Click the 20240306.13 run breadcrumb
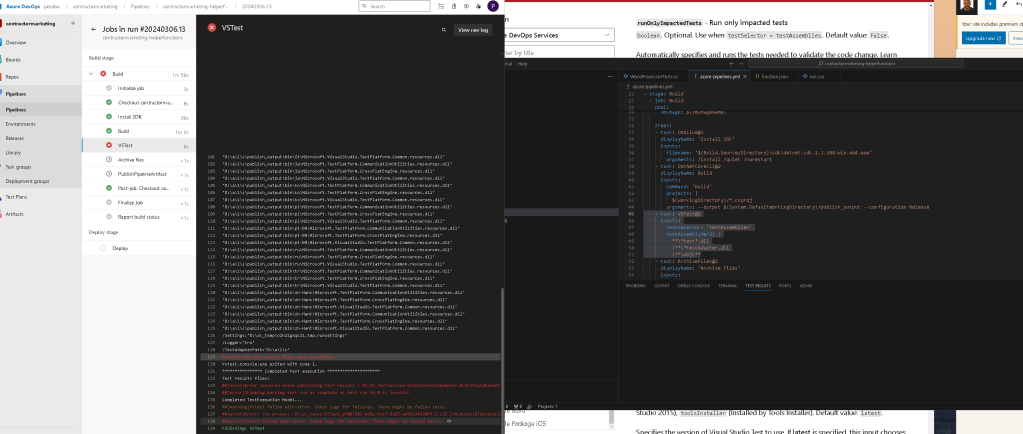Image resolution: width=1023 pixels, height=434 pixels. click(x=257, y=6)
